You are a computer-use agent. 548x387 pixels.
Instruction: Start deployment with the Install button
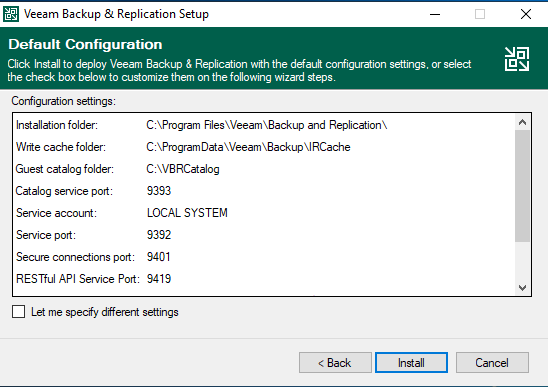point(411,363)
